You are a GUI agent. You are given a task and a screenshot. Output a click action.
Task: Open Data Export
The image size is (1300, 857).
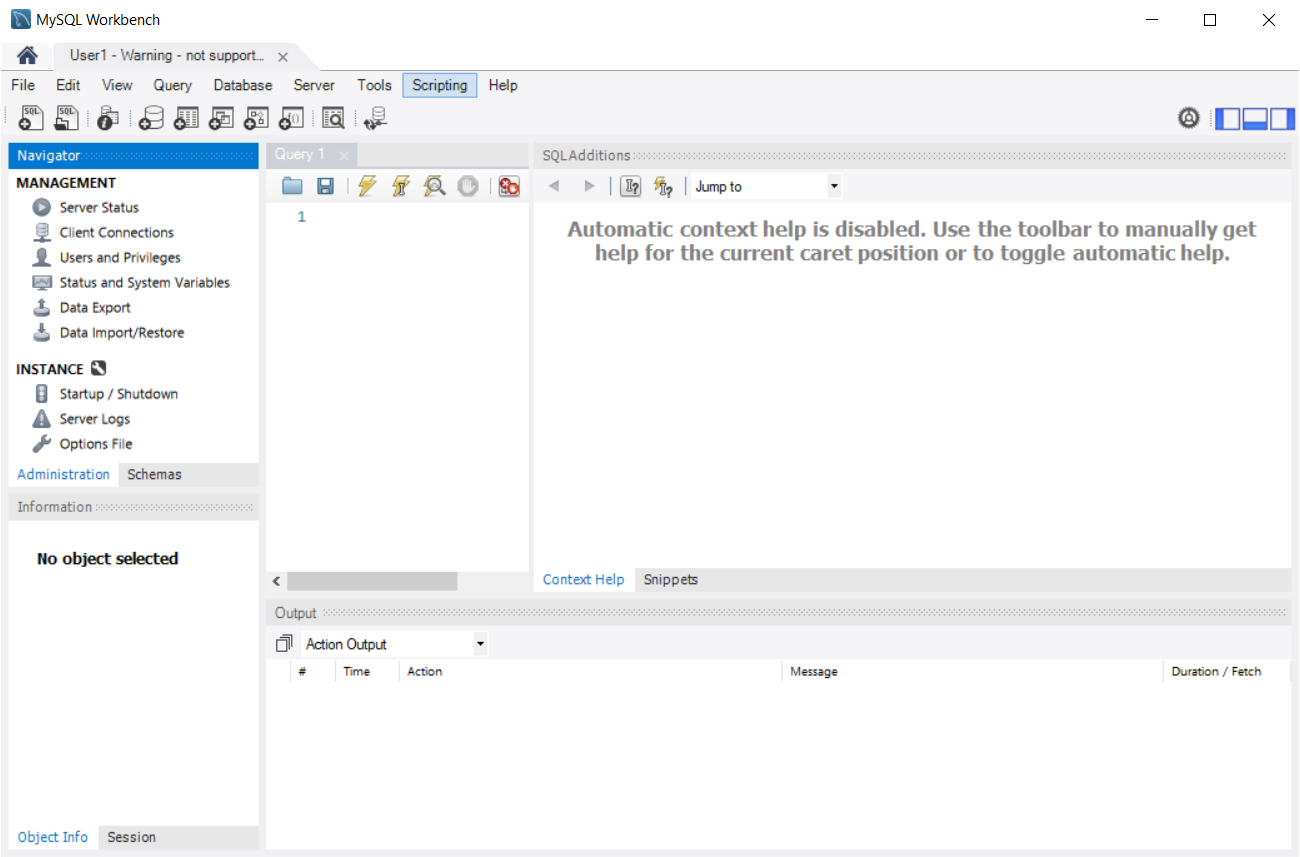[x=95, y=307]
